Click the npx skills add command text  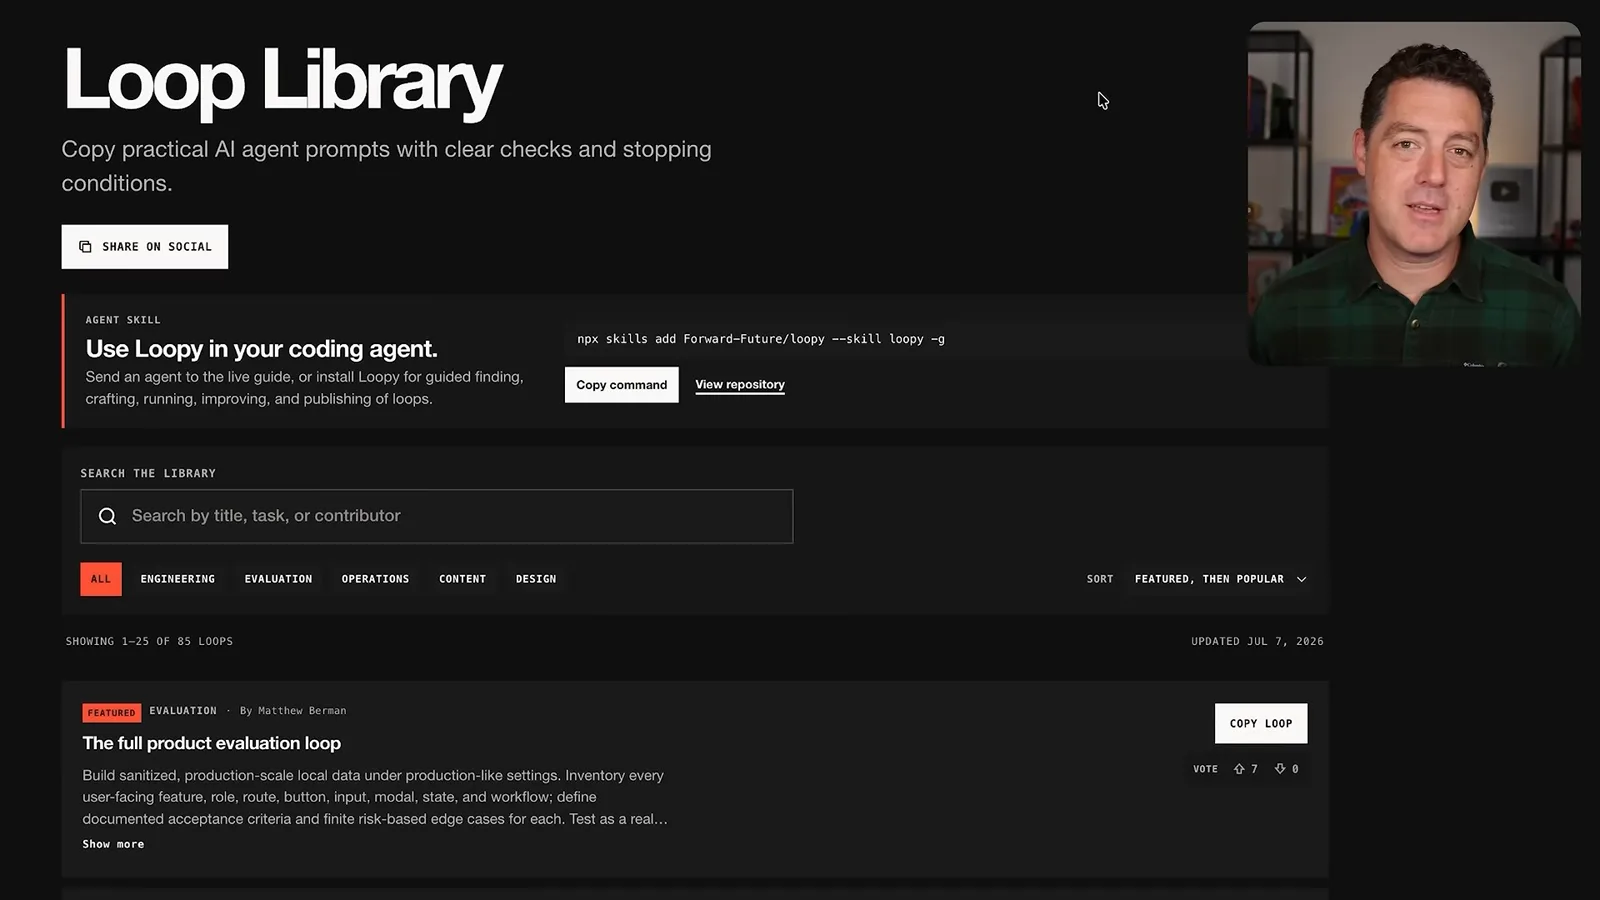(x=761, y=339)
